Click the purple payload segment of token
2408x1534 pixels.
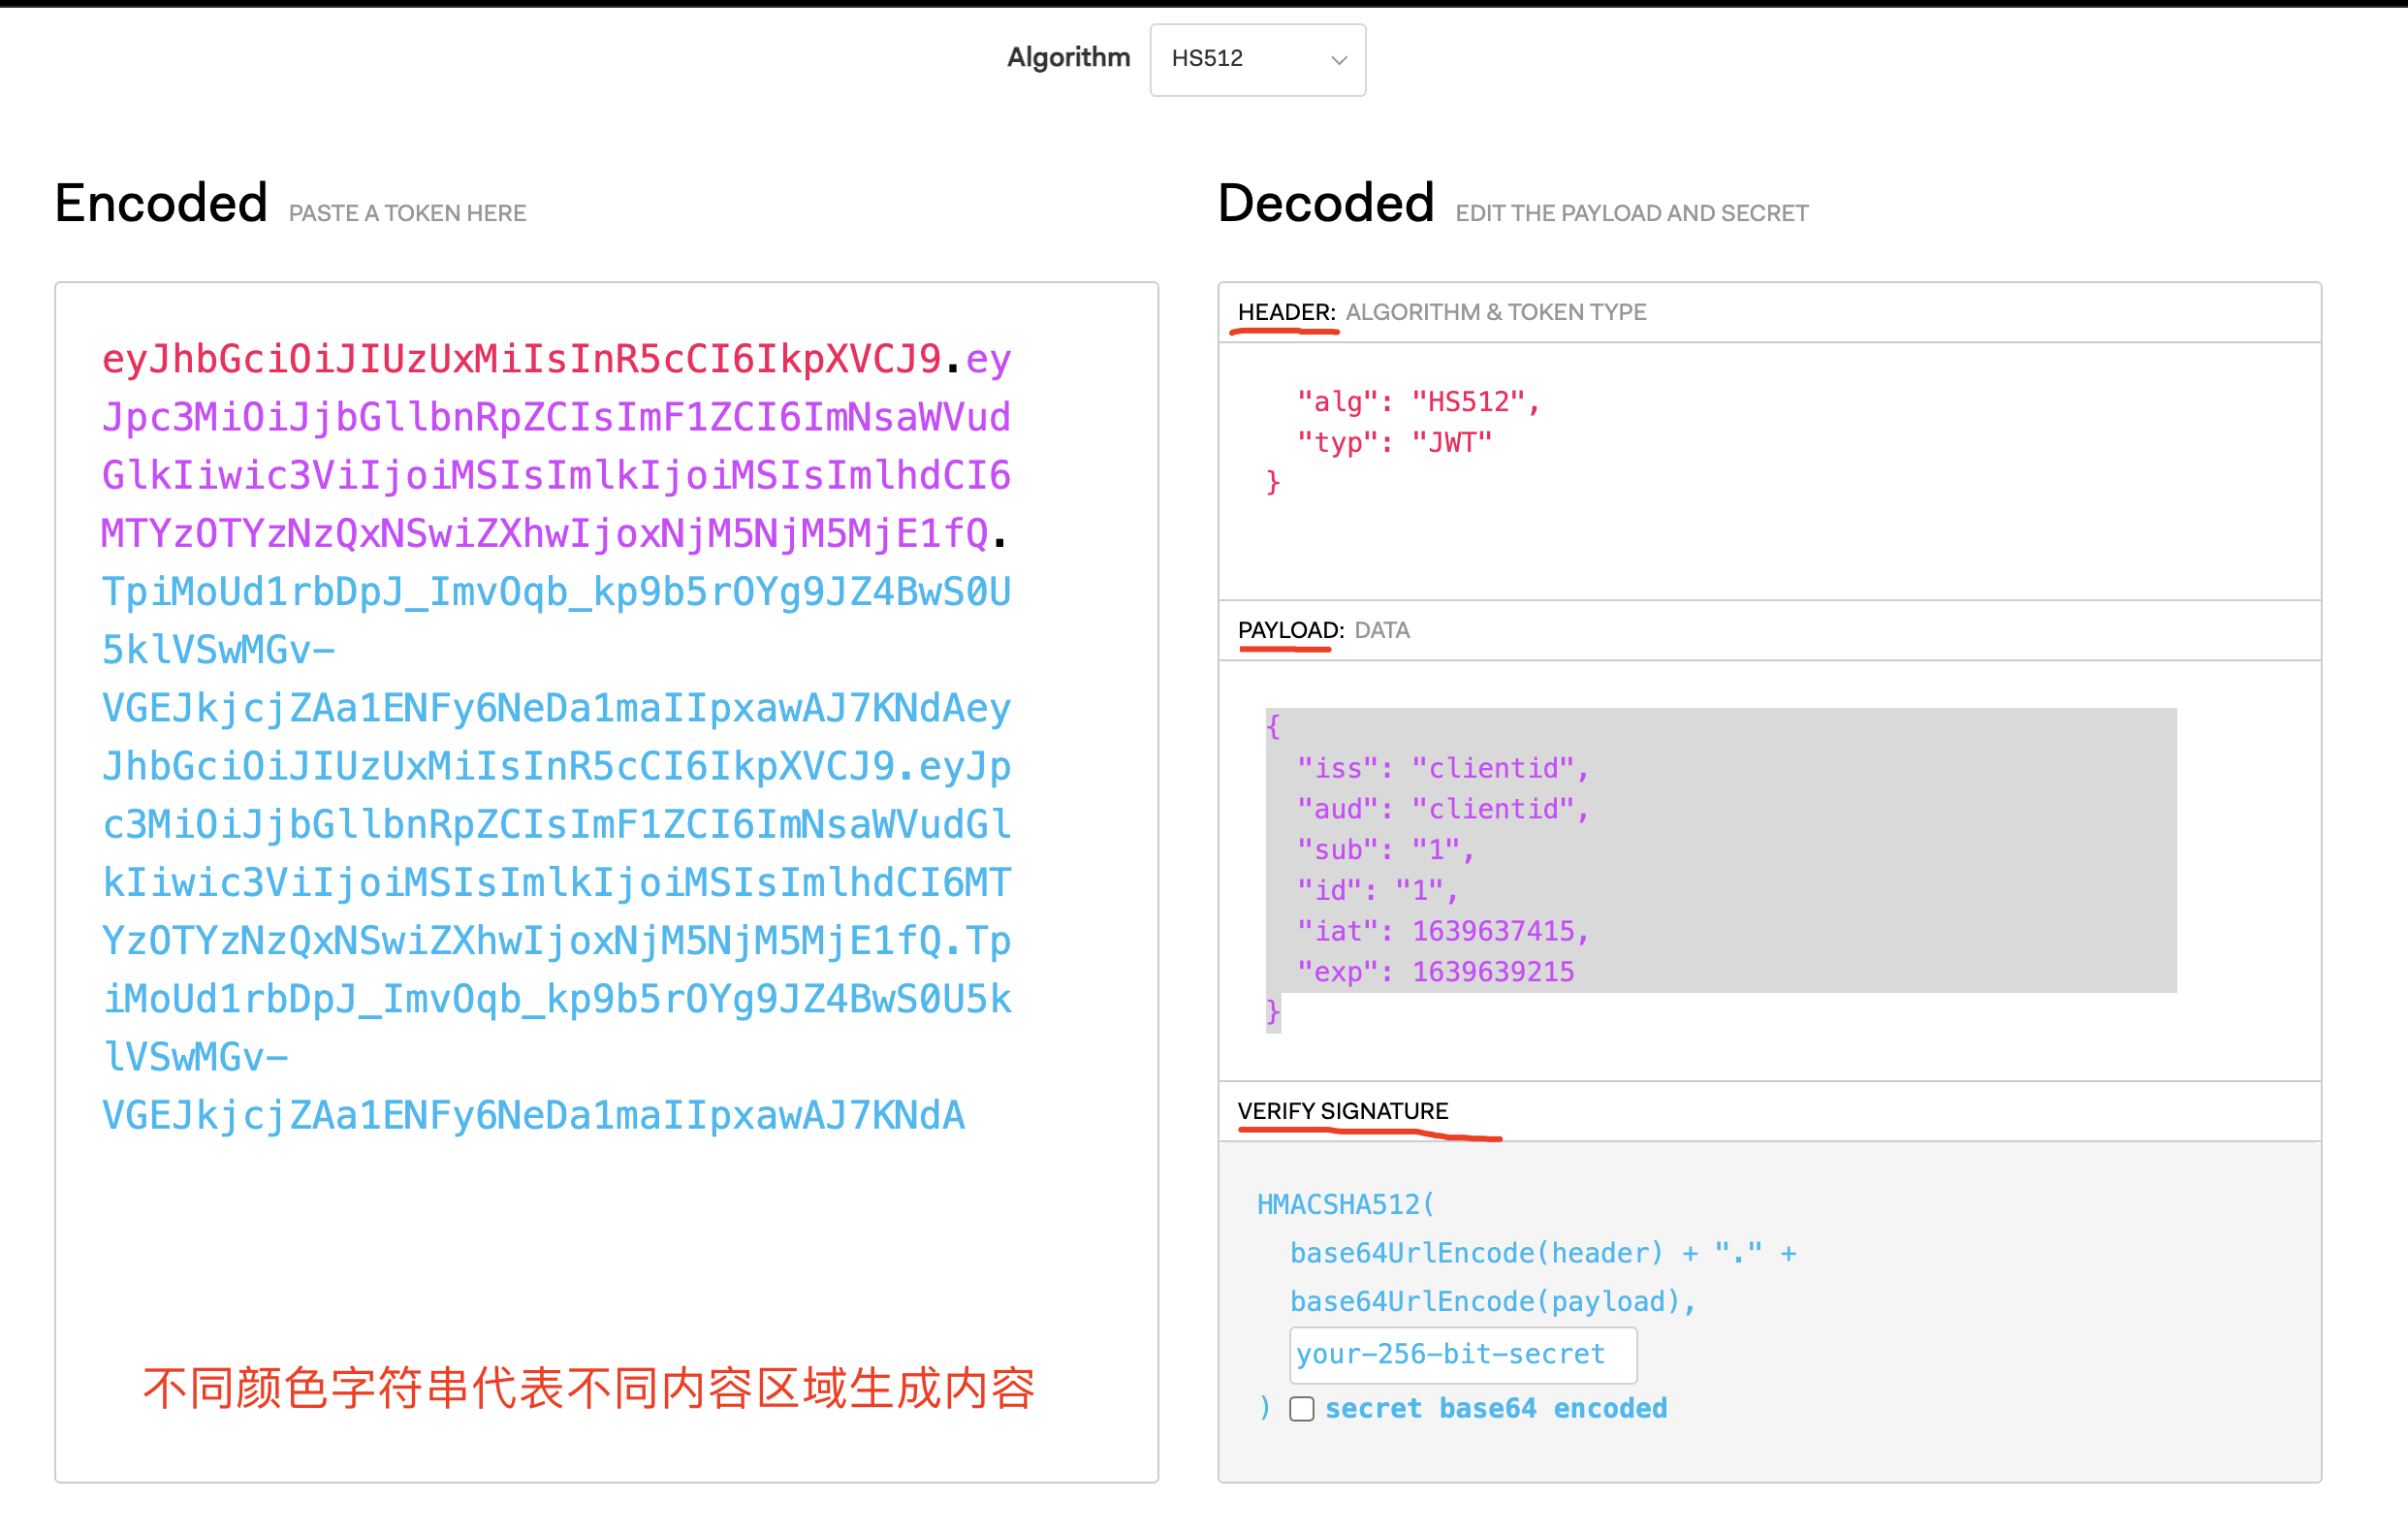pyautogui.click(x=555, y=475)
